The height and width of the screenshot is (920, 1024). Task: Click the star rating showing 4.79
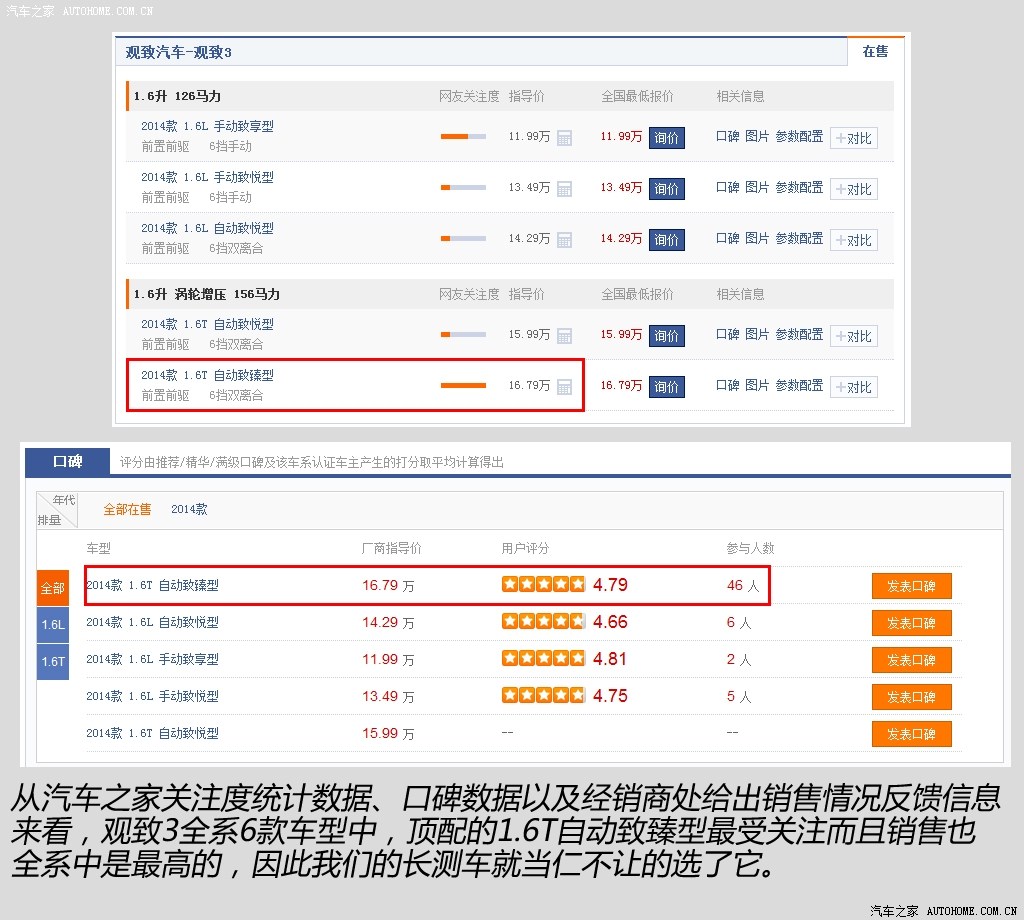[543, 584]
